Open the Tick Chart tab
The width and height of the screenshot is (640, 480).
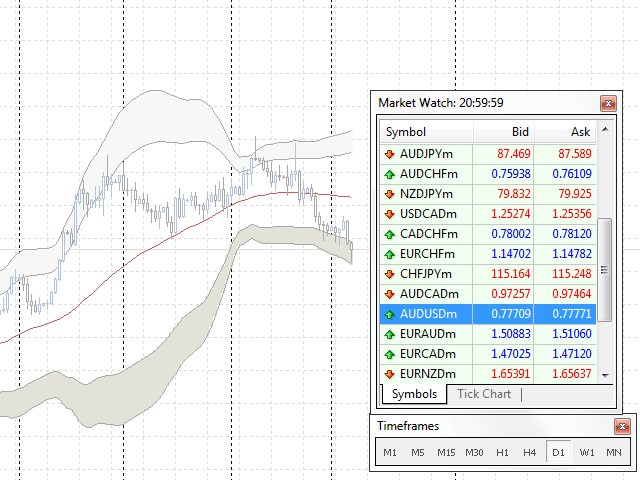click(483, 394)
